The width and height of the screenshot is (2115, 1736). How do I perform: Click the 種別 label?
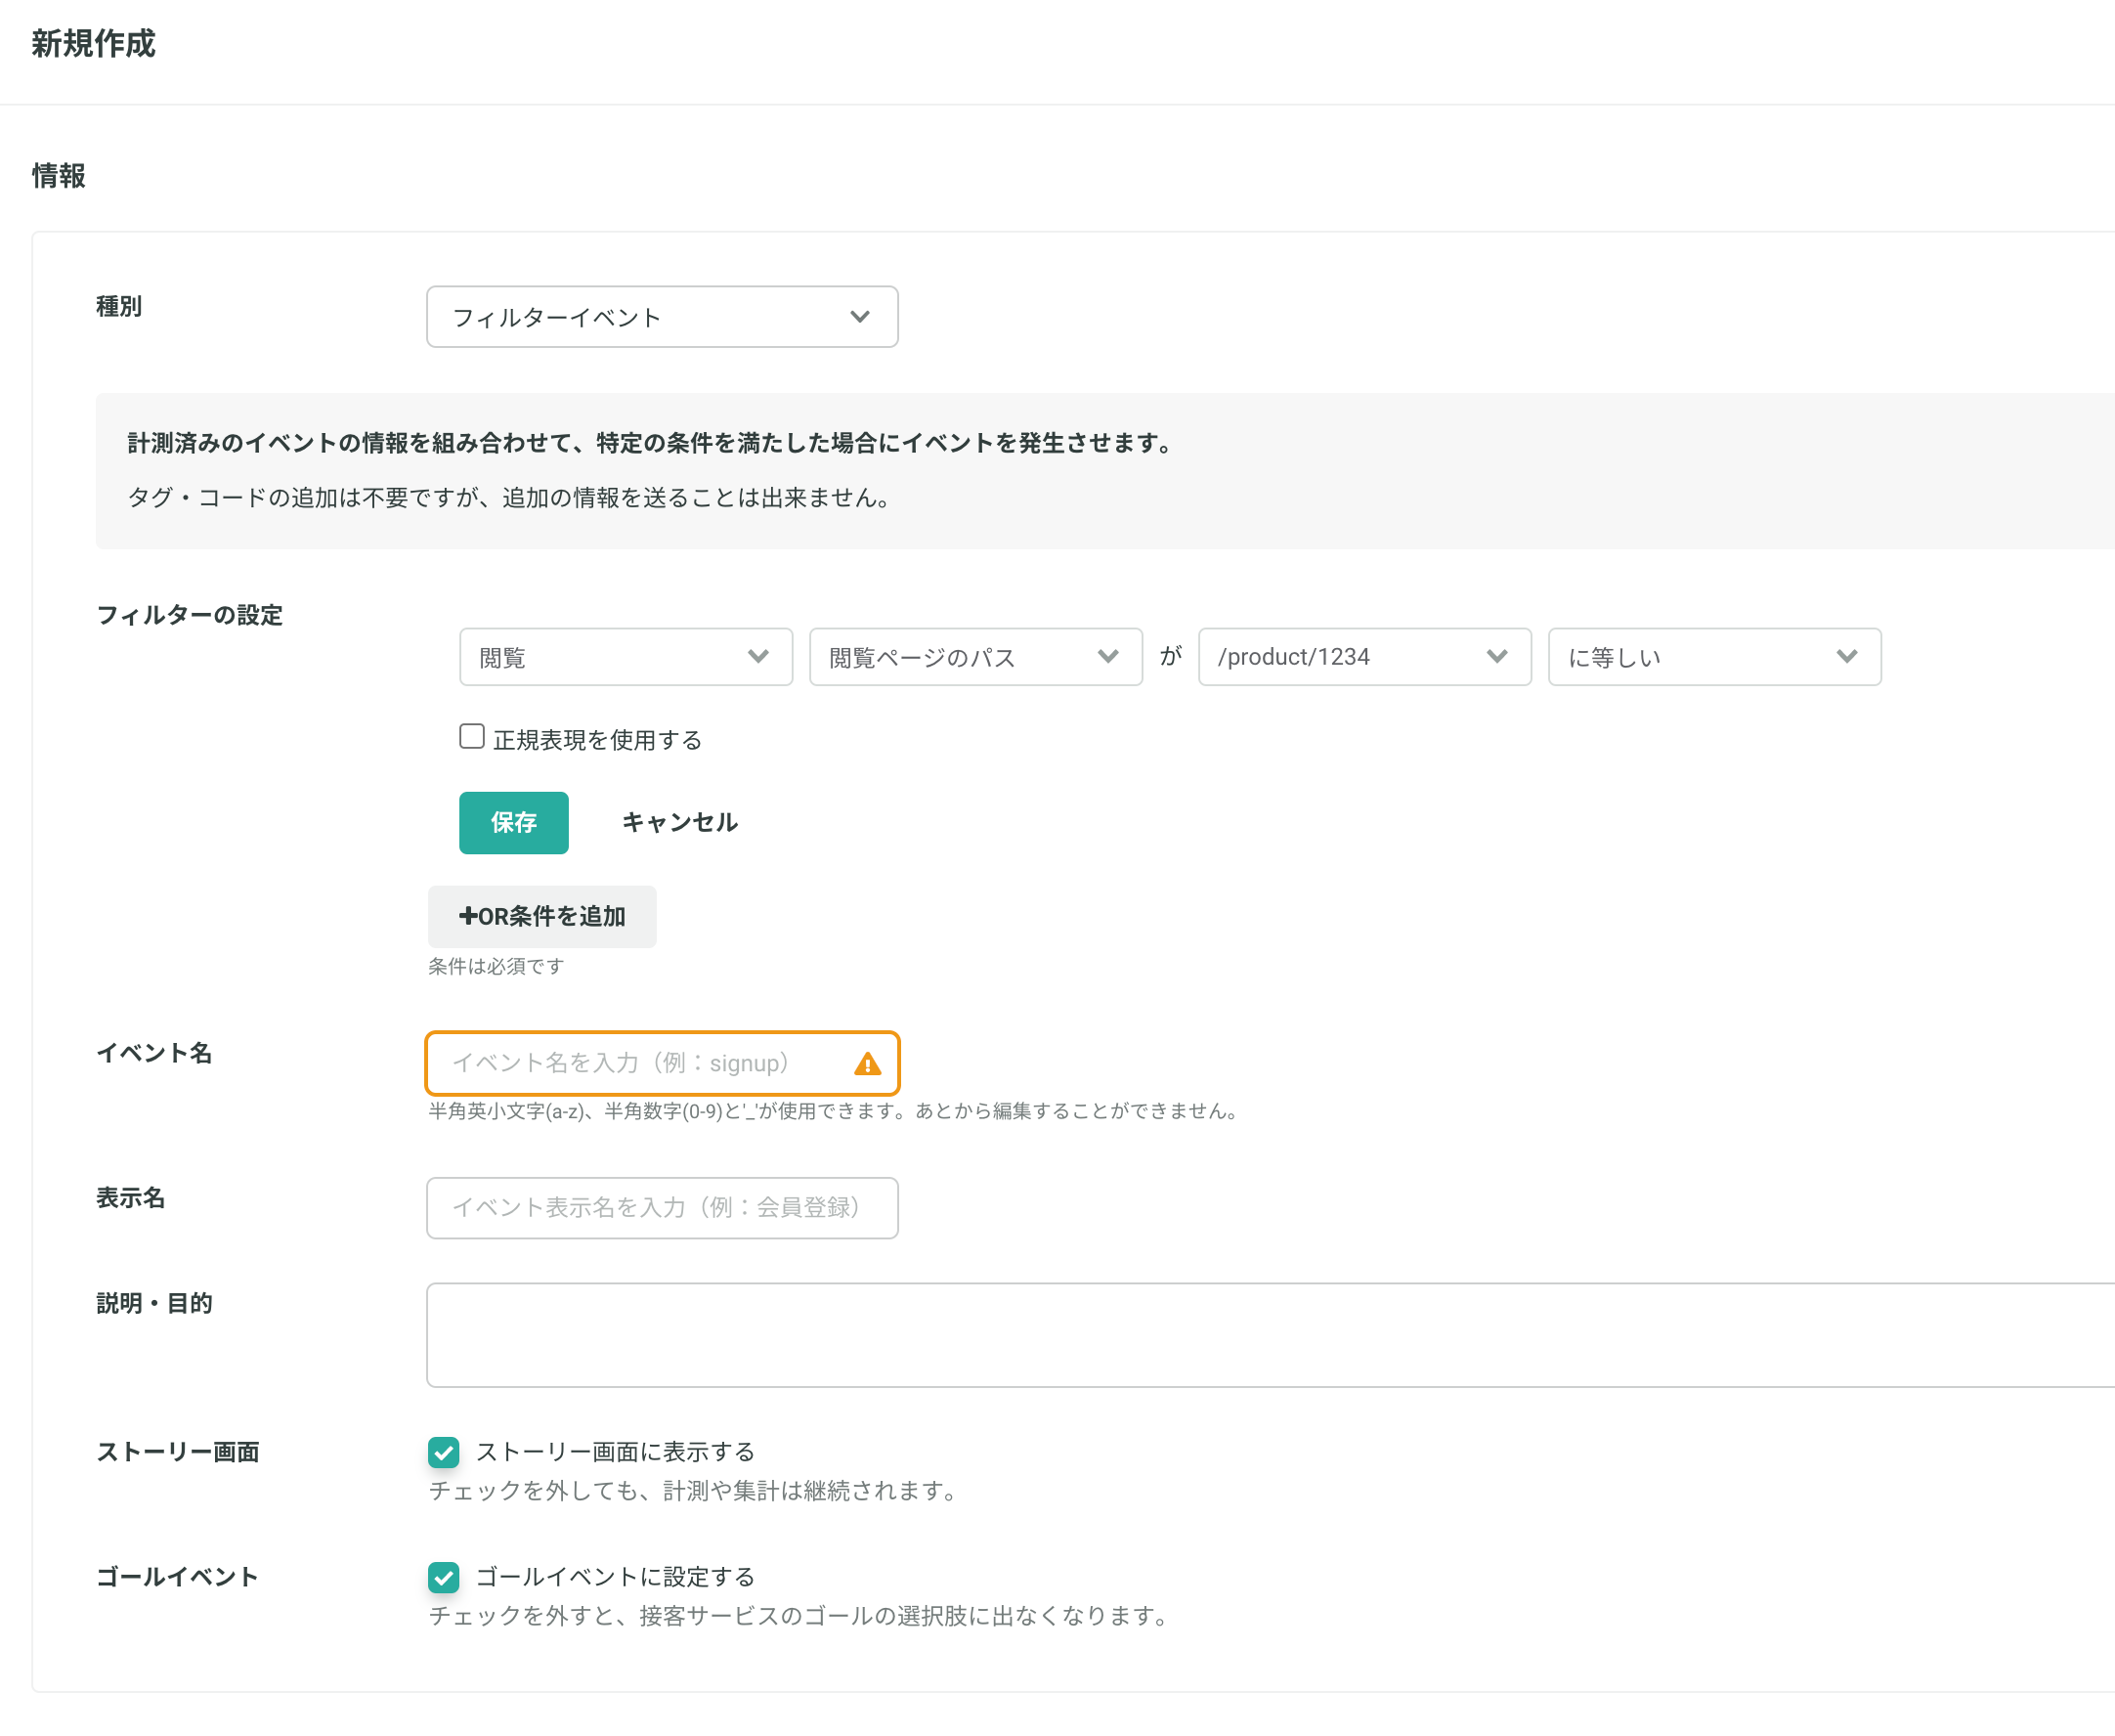pos(119,306)
